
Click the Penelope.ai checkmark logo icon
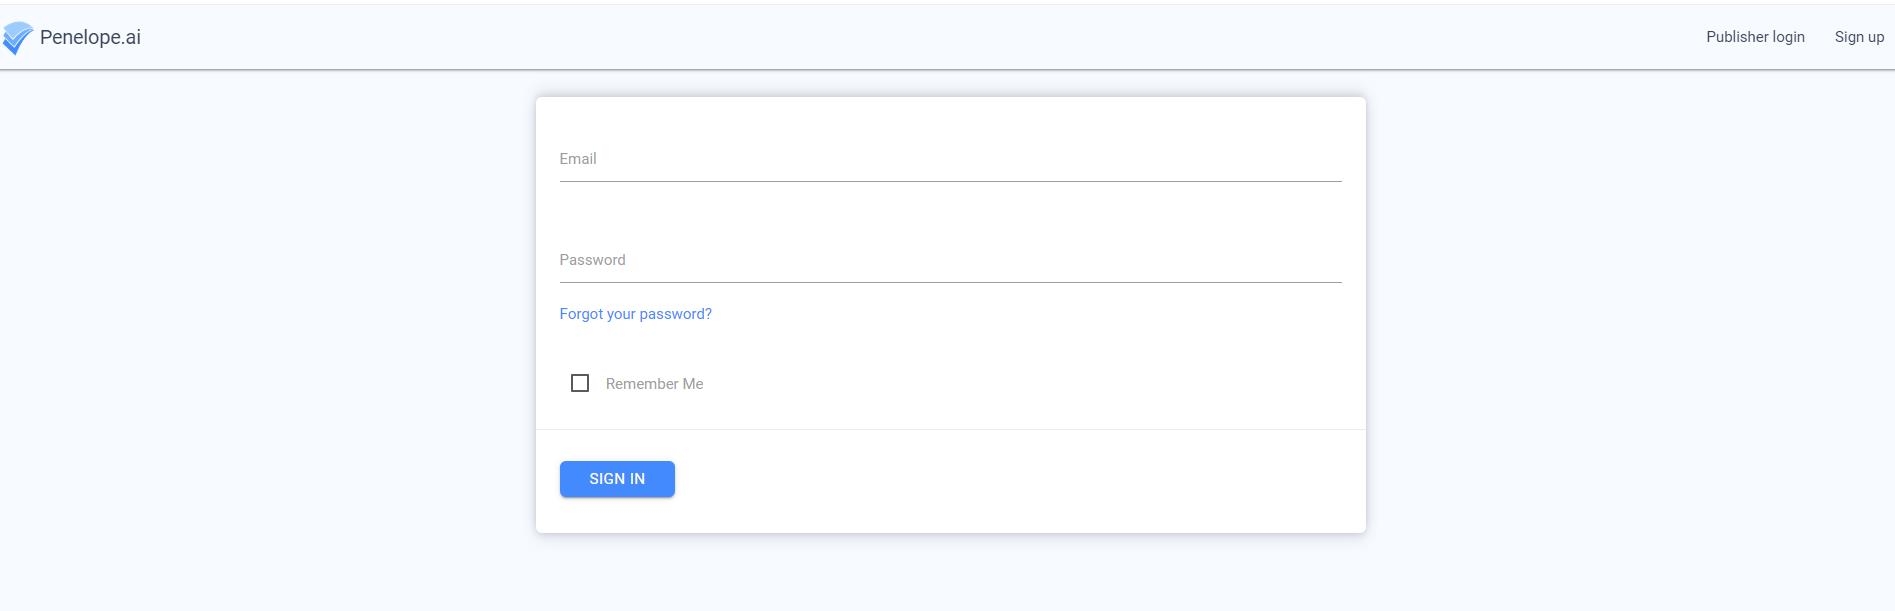(18, 38)
